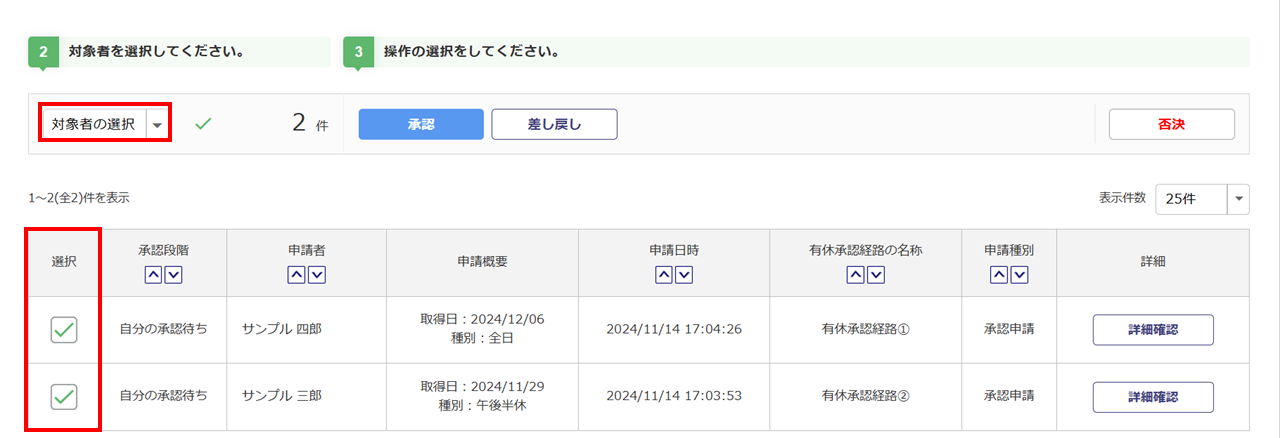
Task: Open 詳細確認 for サンプル 四郎
Action: (x=1152, y=329)
